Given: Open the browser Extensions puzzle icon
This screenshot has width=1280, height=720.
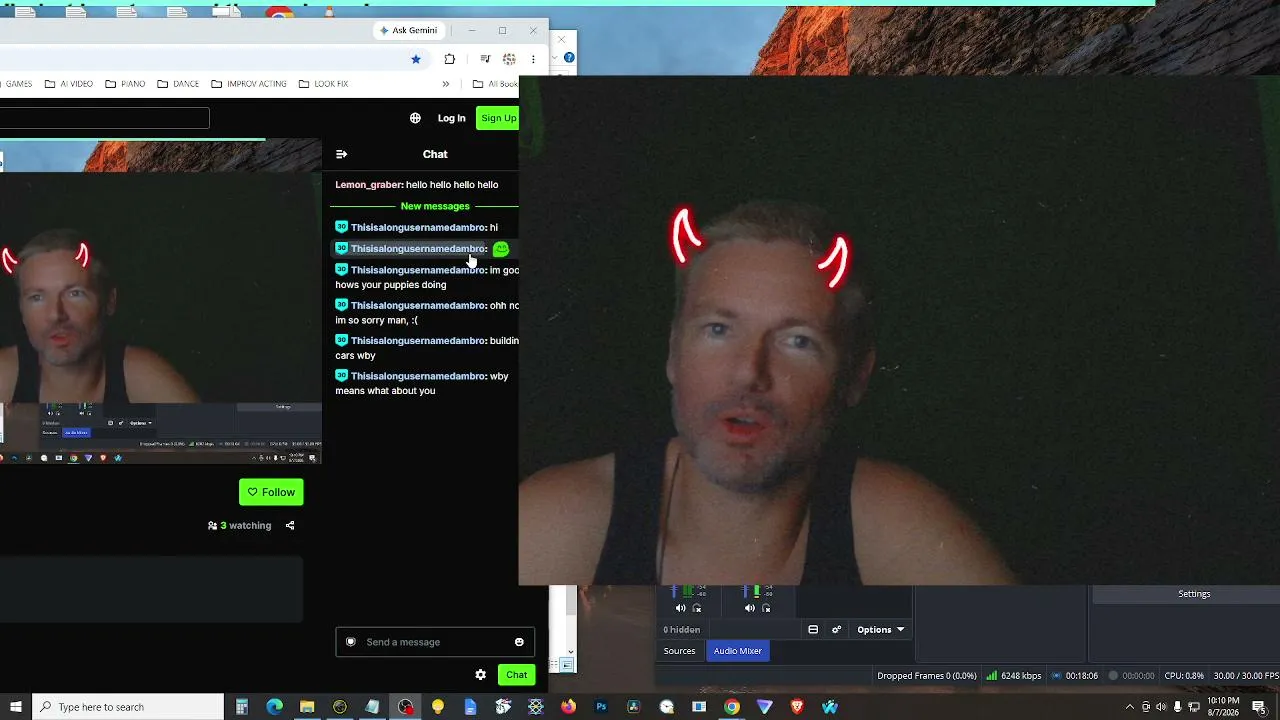Looking at the screenshot, I should pos(449,59).
